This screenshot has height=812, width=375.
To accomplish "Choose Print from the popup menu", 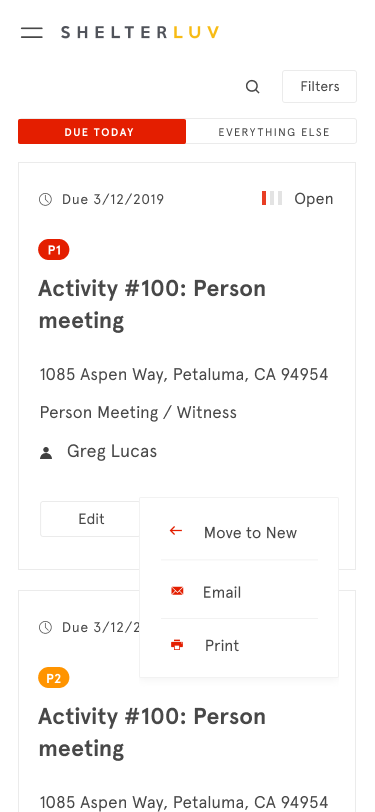I will click(239, 646).
